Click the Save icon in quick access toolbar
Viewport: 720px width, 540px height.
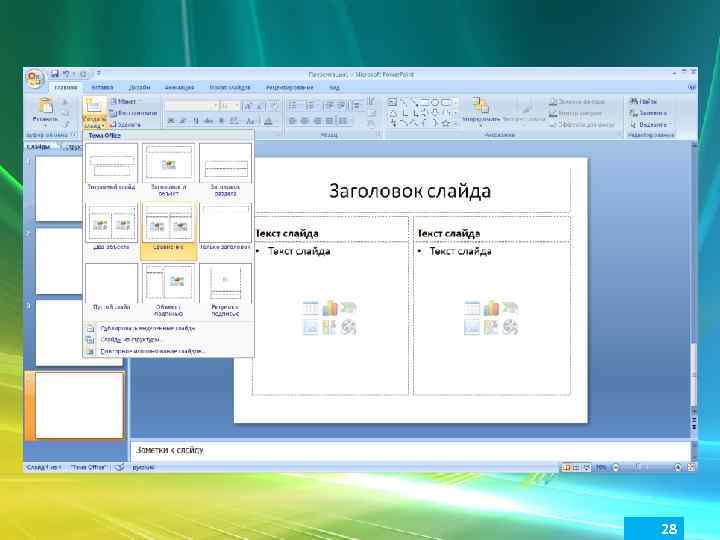pyautogui.click(x=55, y=73)
